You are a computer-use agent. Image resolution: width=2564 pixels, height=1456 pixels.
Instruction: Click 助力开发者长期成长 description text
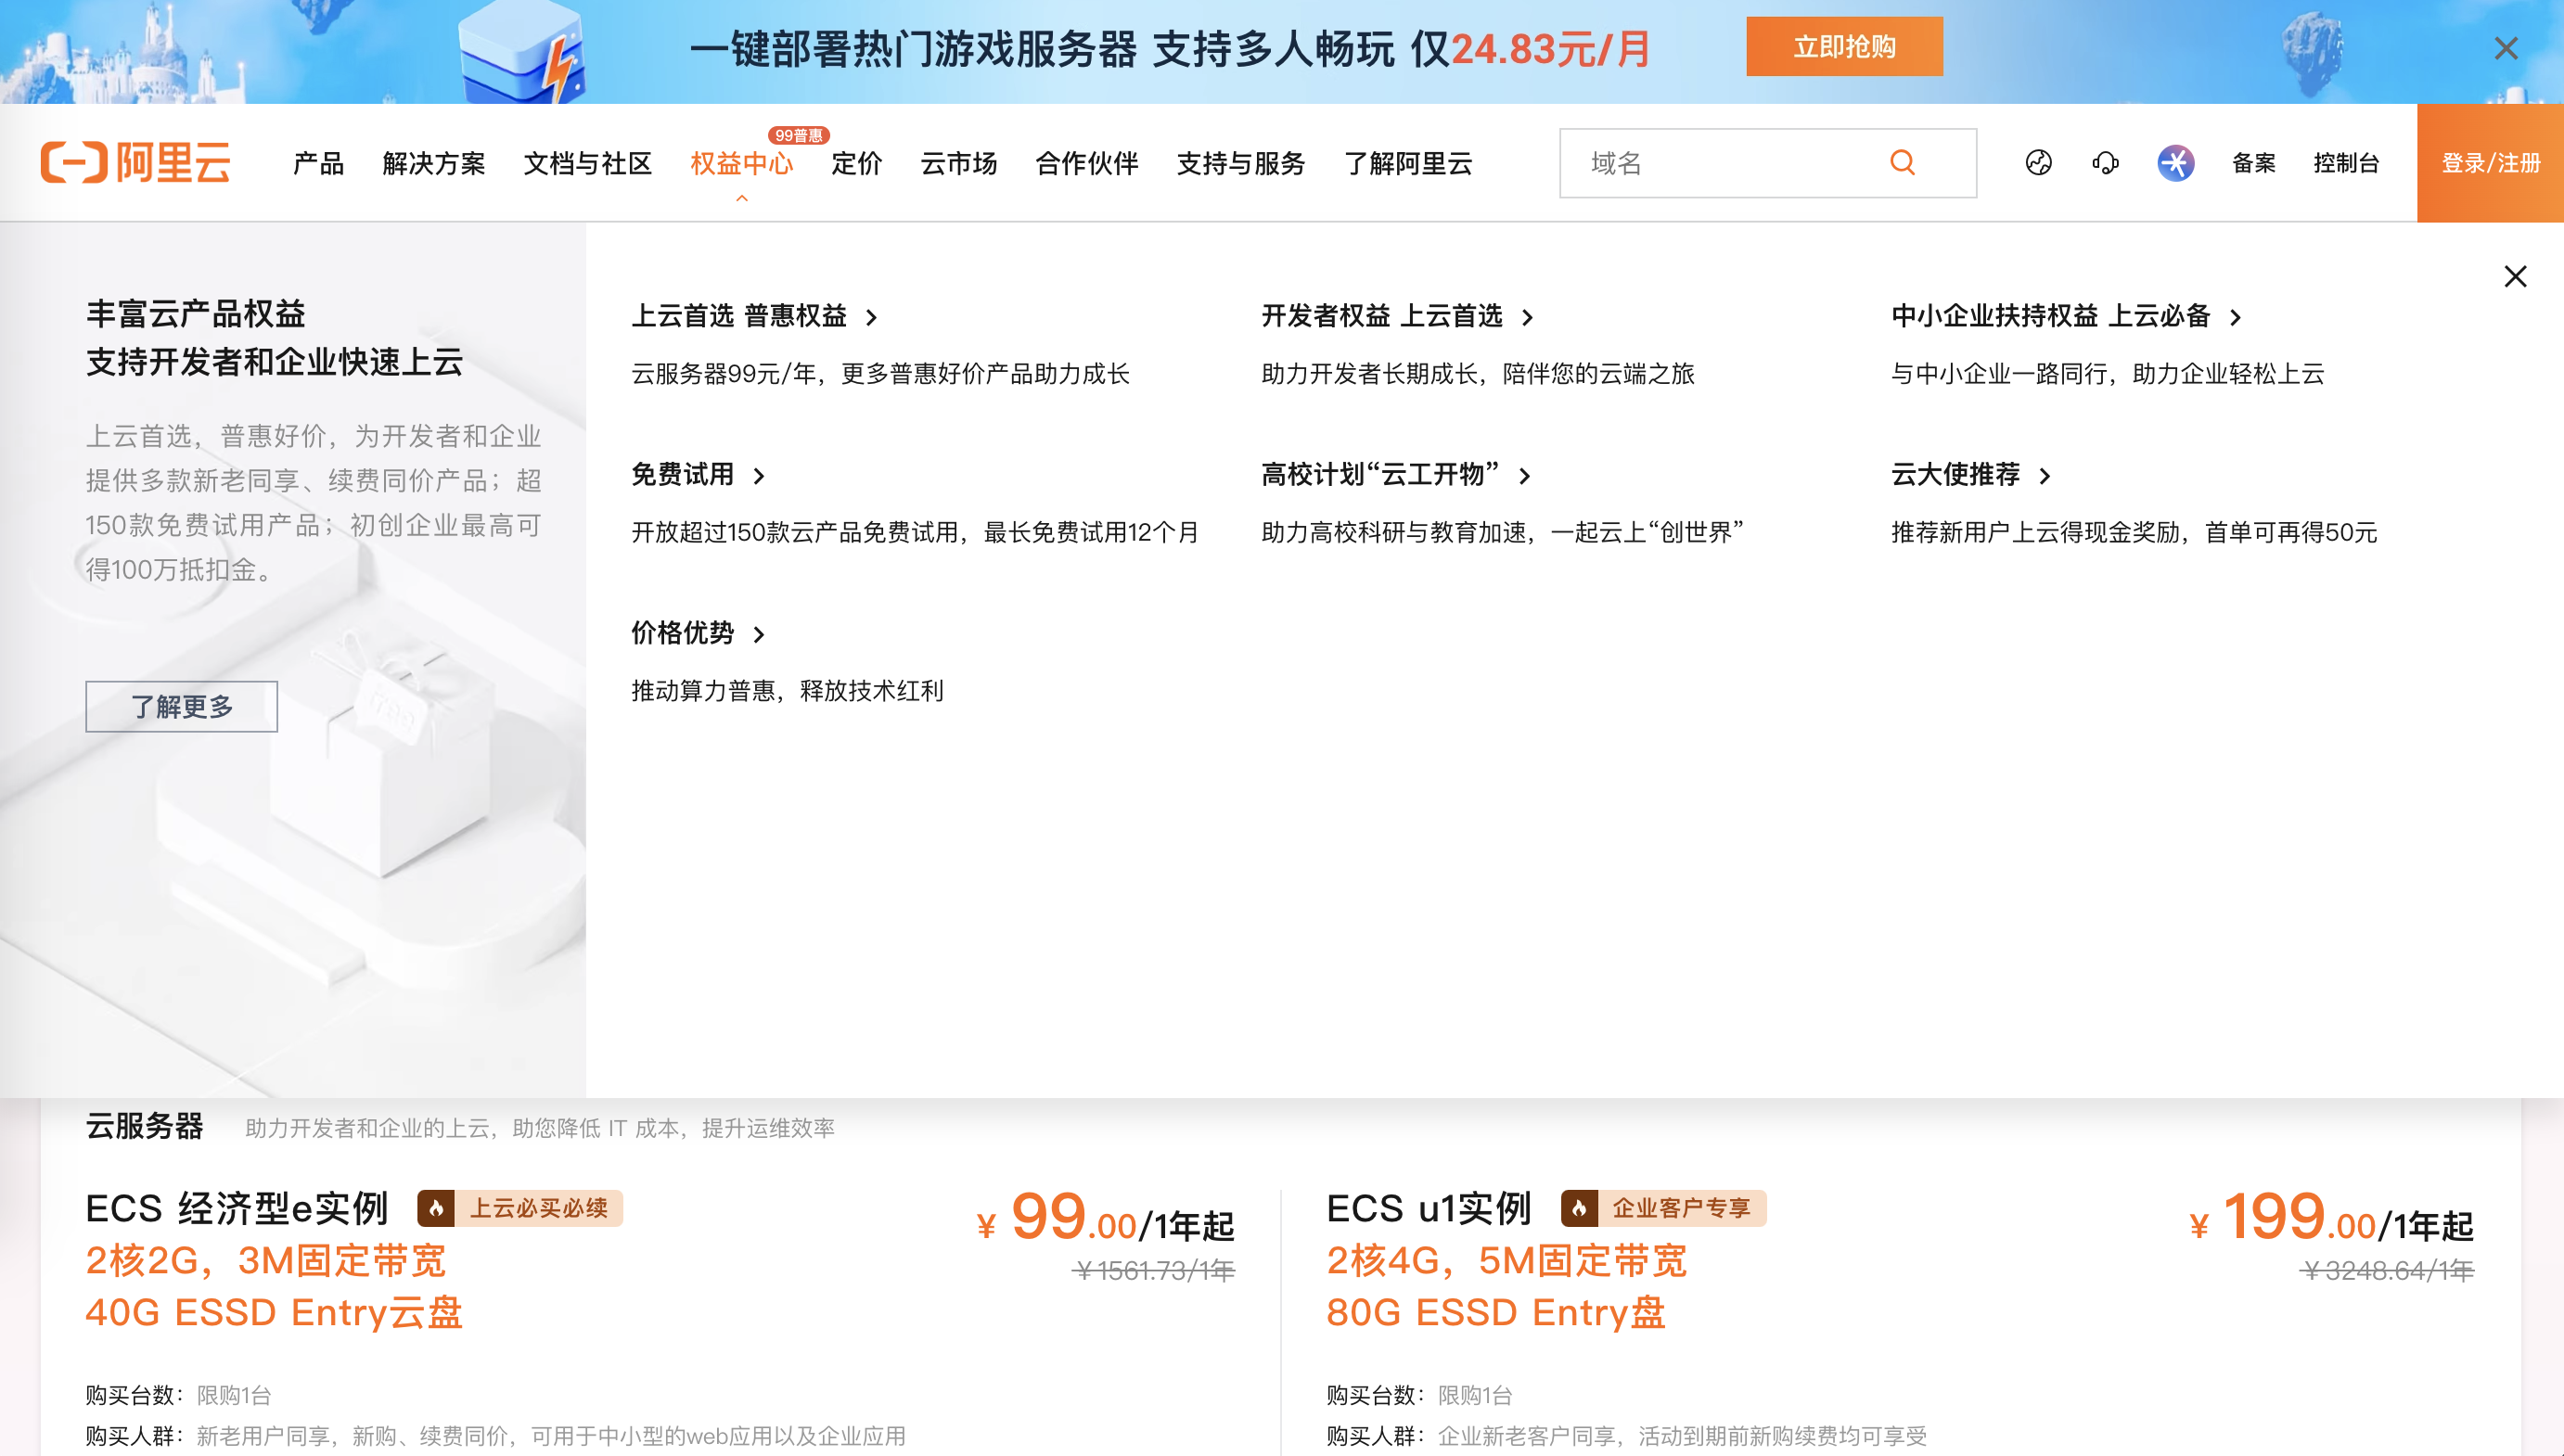click(1478, 374)
